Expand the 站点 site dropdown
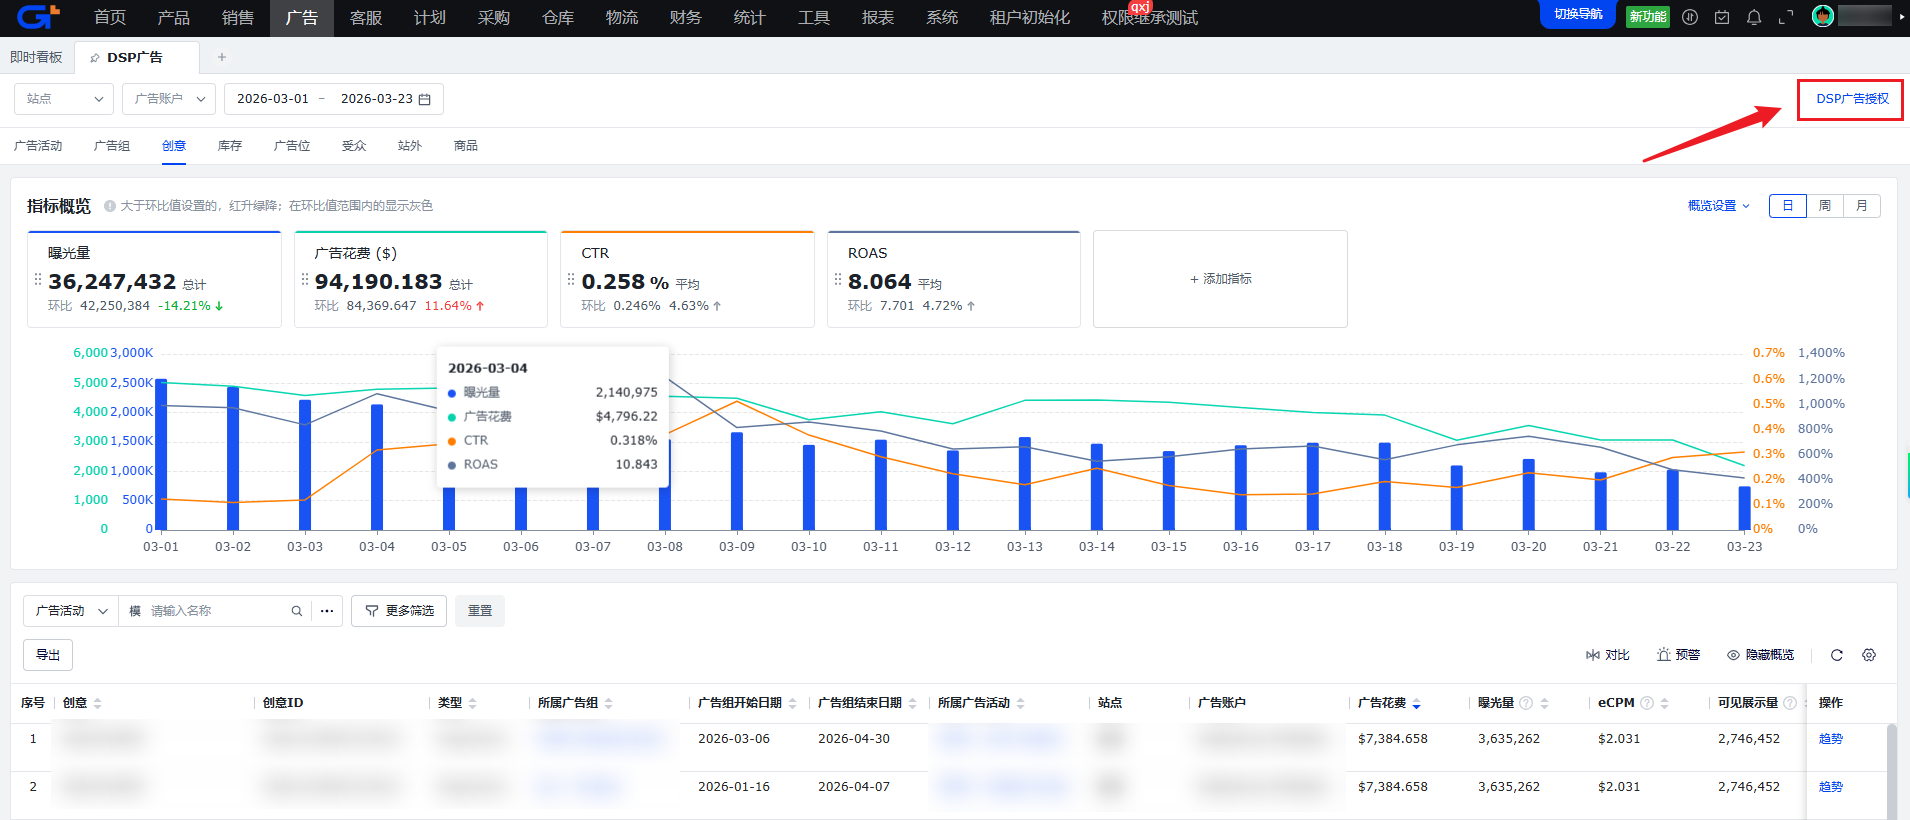This screenshot has height=820, width=1910. [x=64, y=99]
